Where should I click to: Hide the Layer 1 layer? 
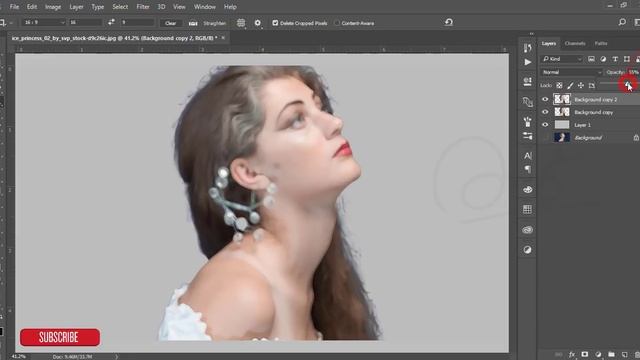(545, 124)
